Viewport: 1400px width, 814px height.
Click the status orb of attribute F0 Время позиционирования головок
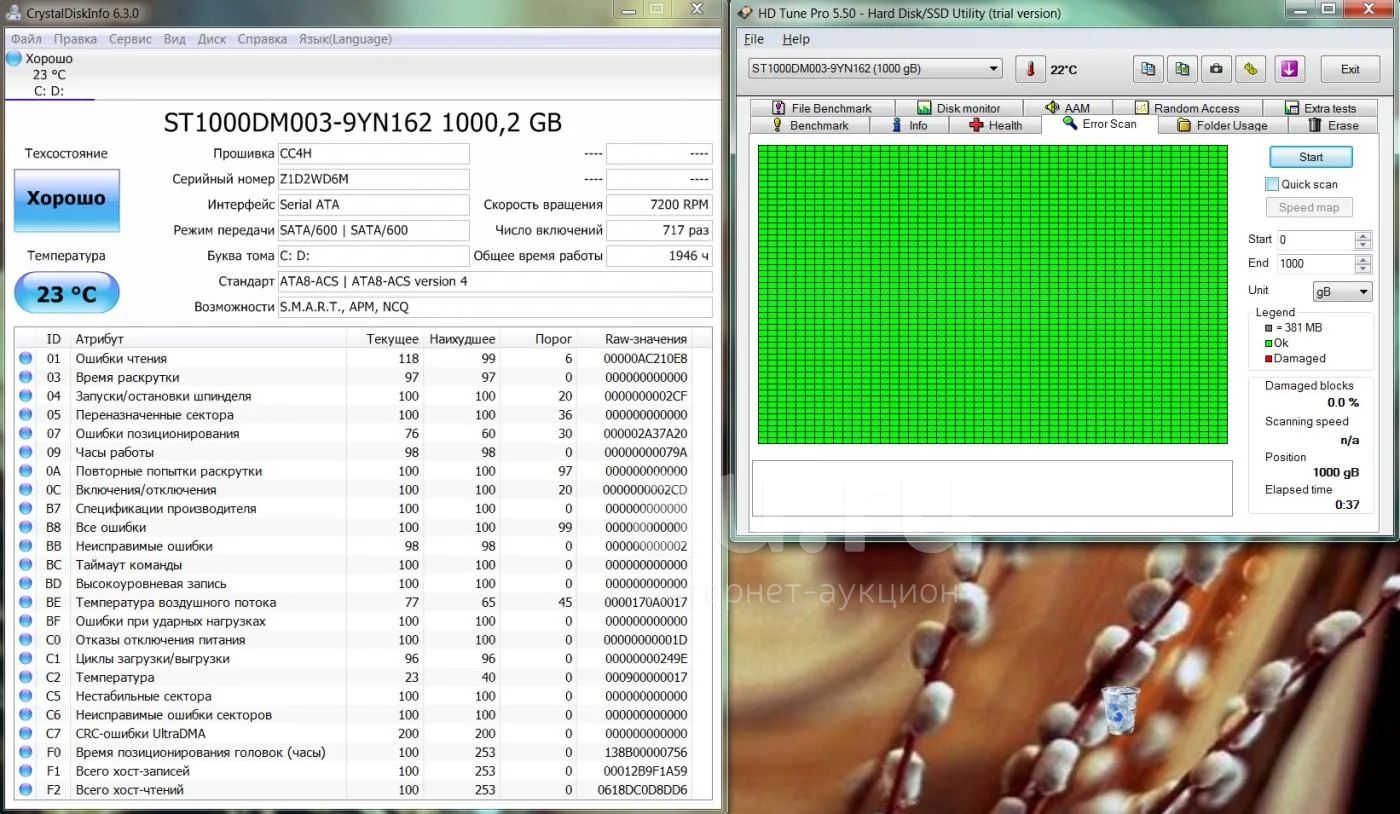click(x=26, y=752)
